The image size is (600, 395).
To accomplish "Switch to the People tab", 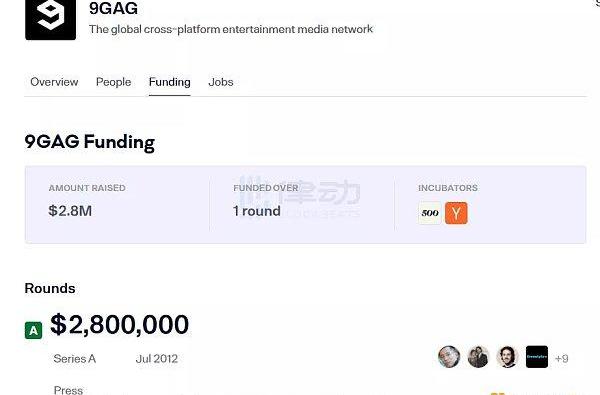I will click(x=113, y=82).
